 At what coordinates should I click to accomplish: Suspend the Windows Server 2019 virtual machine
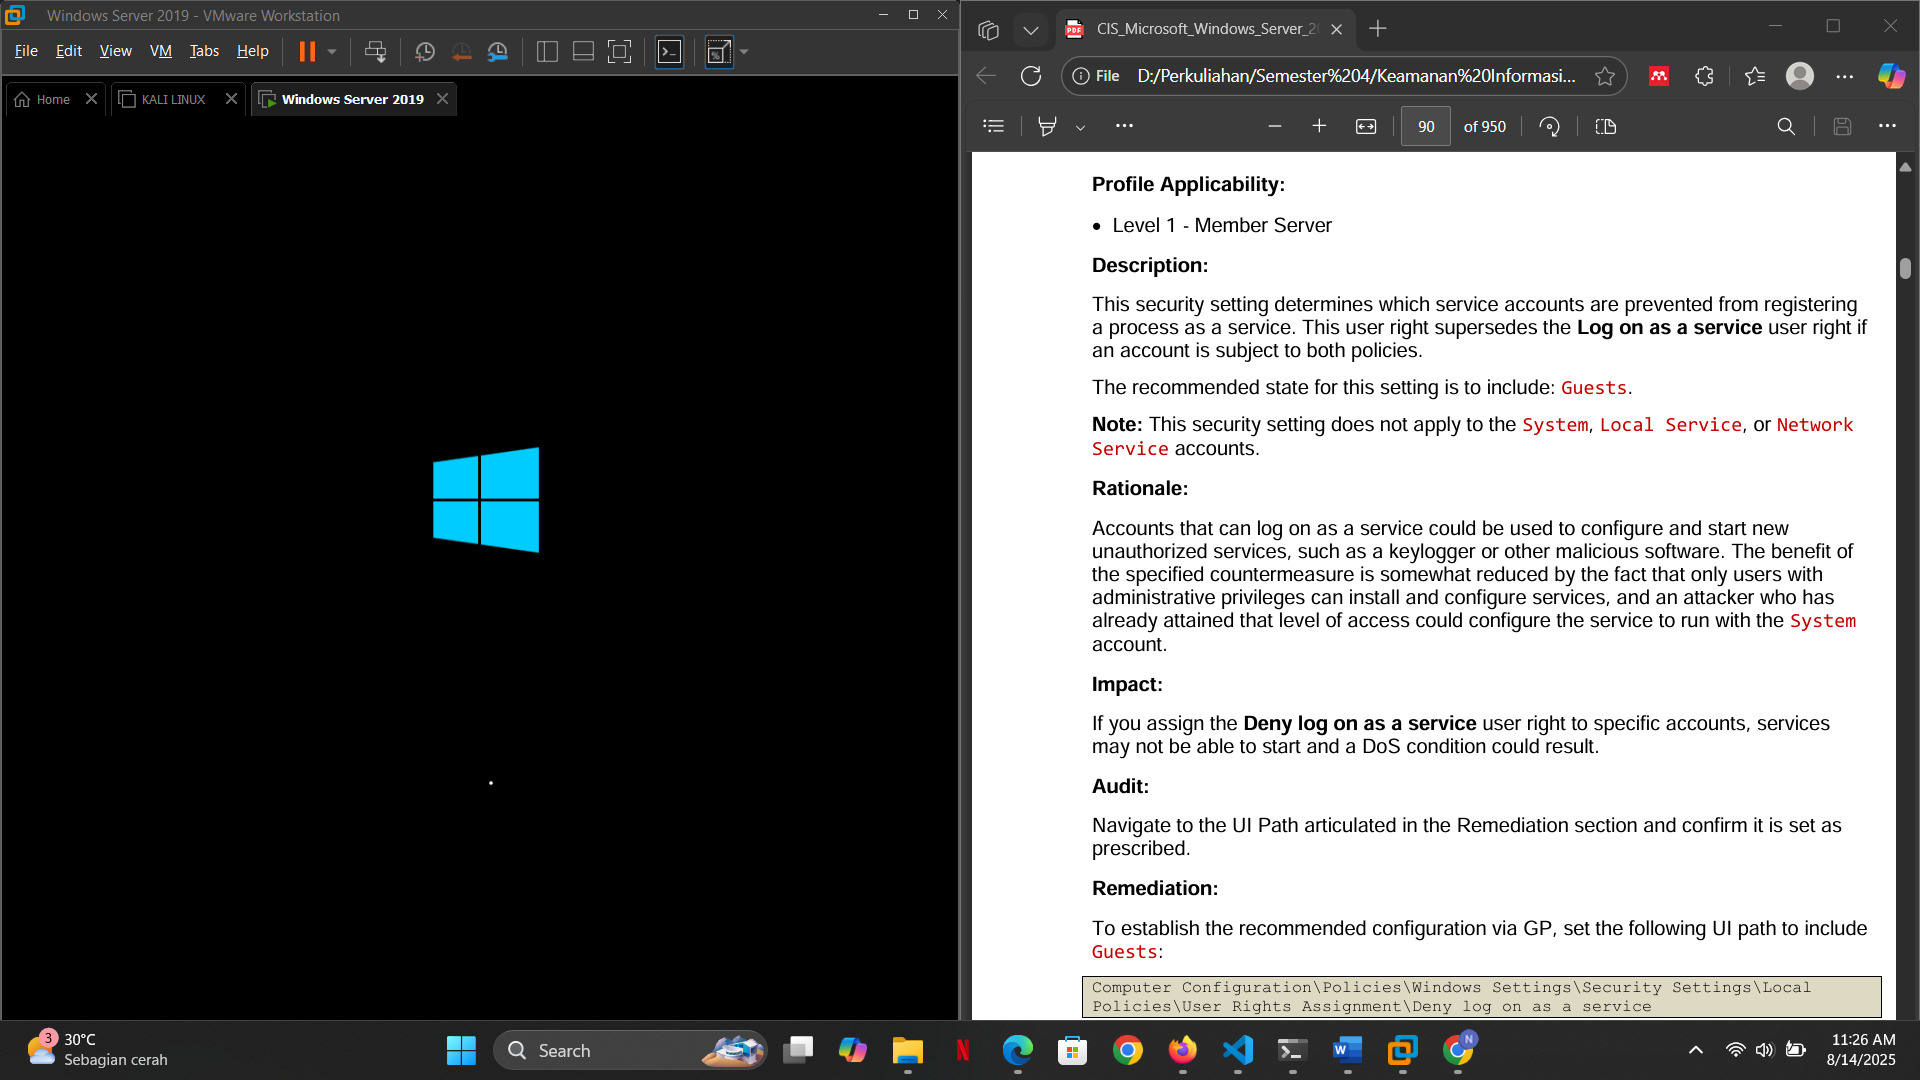tap(307, 52)
